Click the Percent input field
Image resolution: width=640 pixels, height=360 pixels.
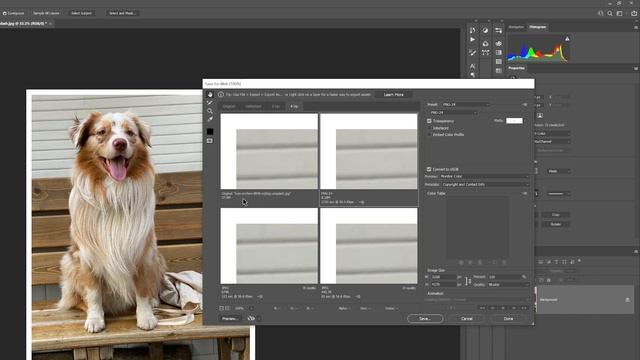click(x=505, y=277)
